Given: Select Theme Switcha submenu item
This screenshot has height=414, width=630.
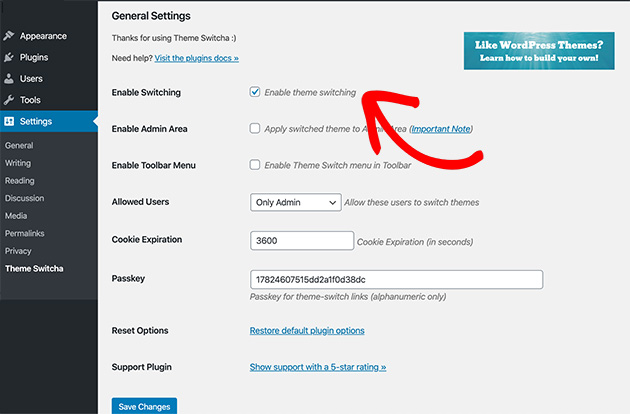Looking at the screenshot, I should pos(34,268).
